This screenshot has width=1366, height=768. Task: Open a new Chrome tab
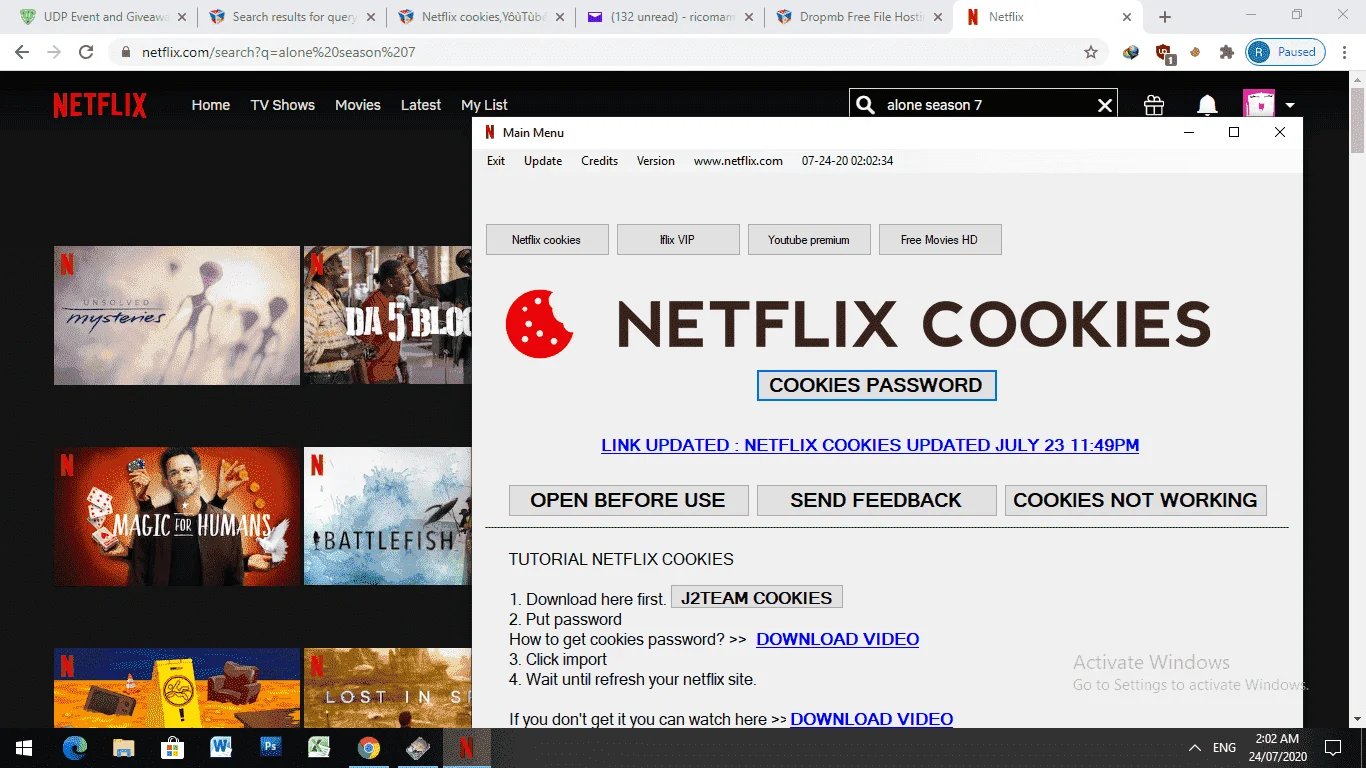[x=1165, y=17]
